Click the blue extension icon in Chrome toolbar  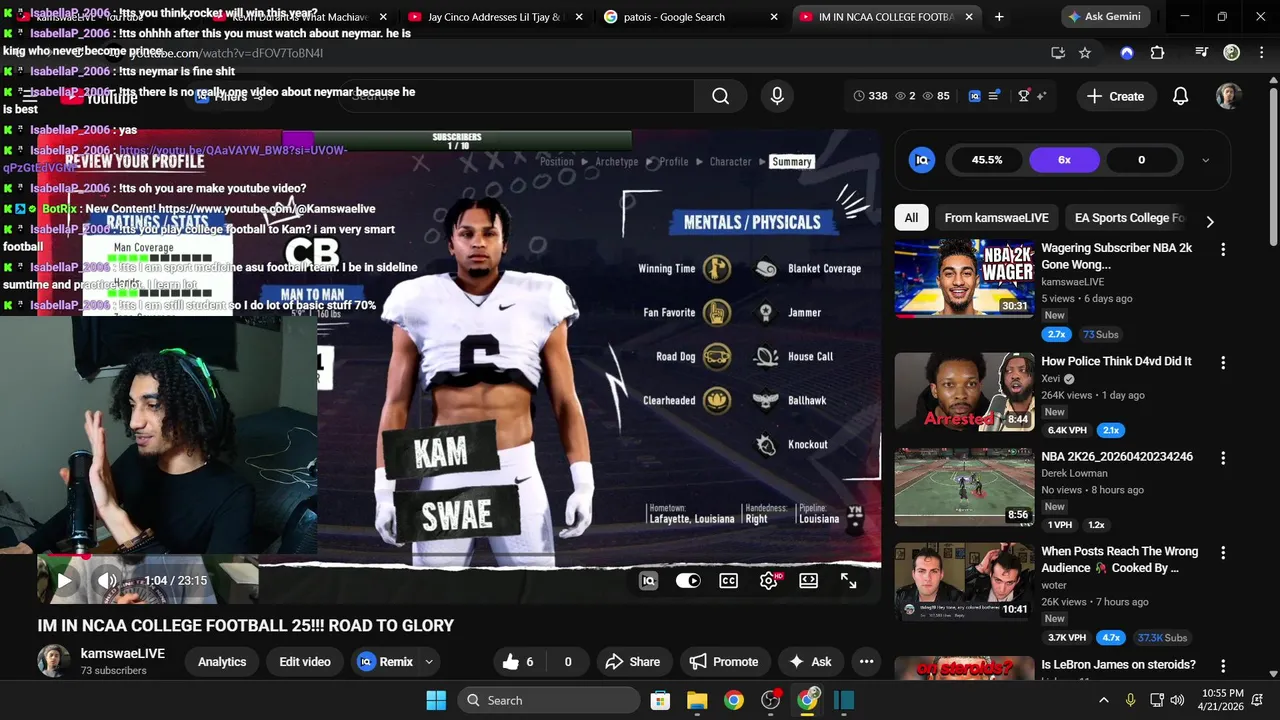pyautogui.click(x=1127, y=53)
